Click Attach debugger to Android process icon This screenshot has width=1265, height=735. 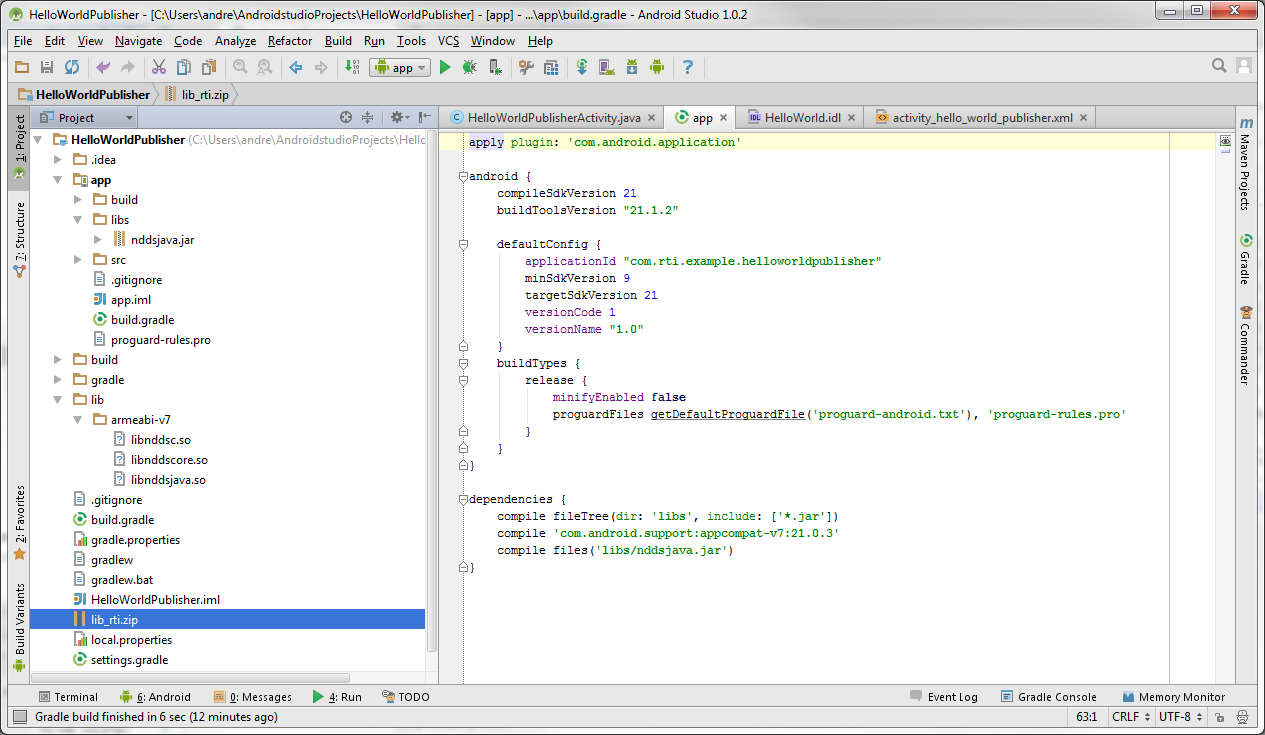point(494,67)
